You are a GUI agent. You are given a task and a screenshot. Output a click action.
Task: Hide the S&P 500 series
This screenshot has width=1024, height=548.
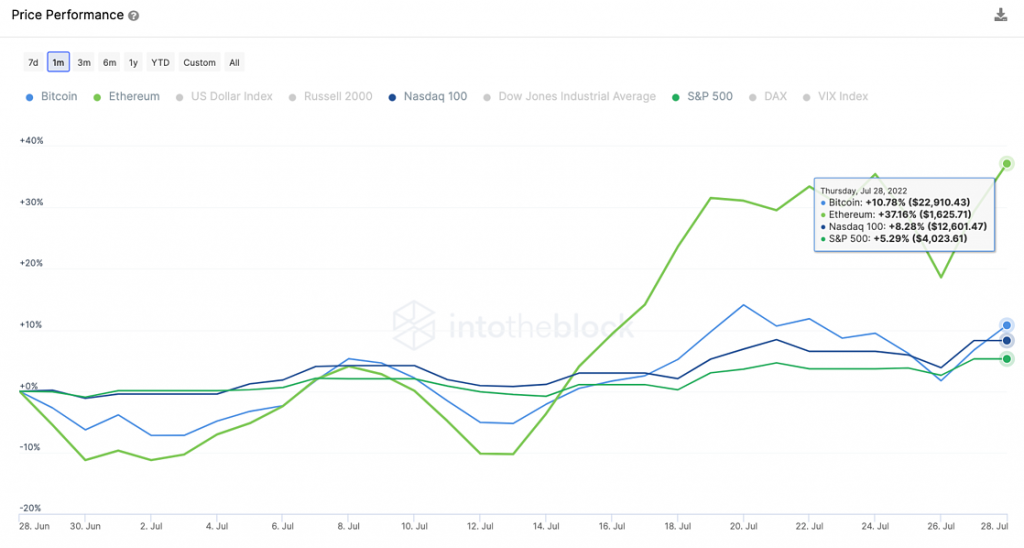702,97
